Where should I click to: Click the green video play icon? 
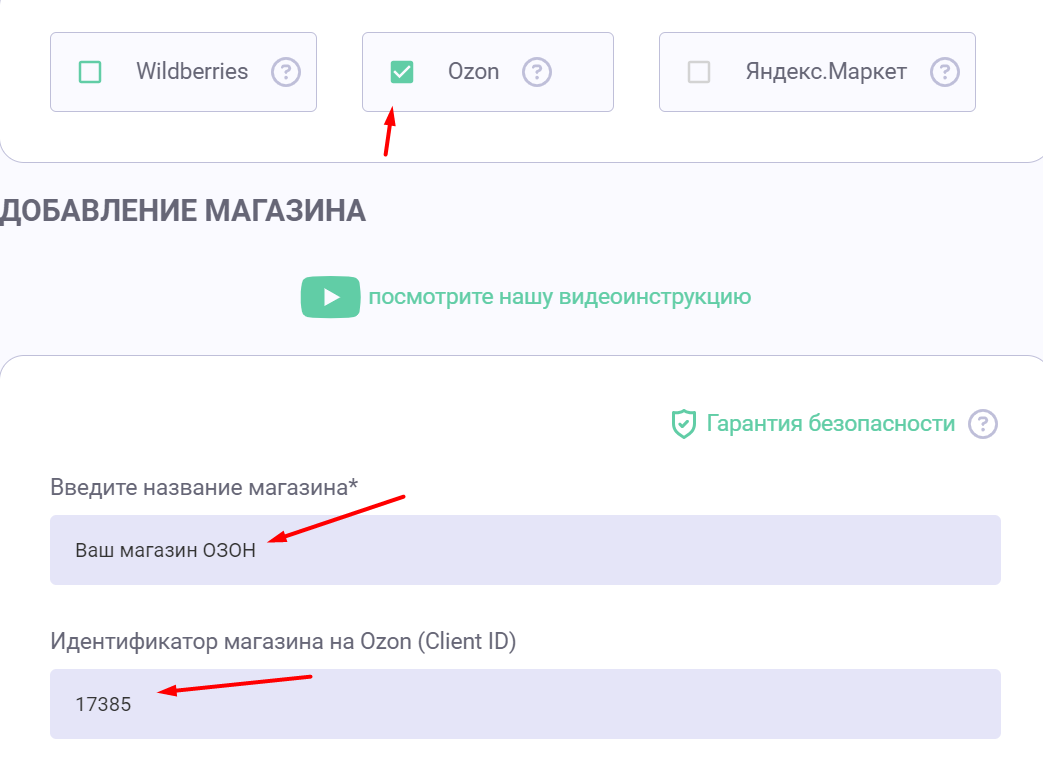click(x=331, y=297)
